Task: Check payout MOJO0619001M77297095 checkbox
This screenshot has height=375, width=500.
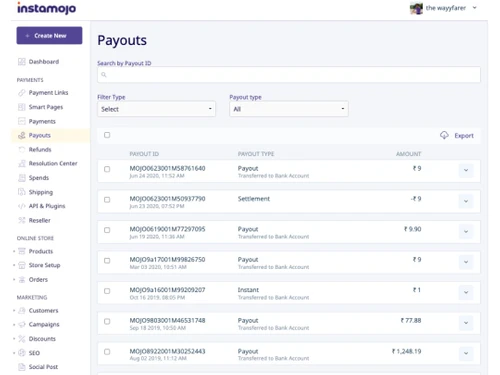Action: click(x=107, y=230)
